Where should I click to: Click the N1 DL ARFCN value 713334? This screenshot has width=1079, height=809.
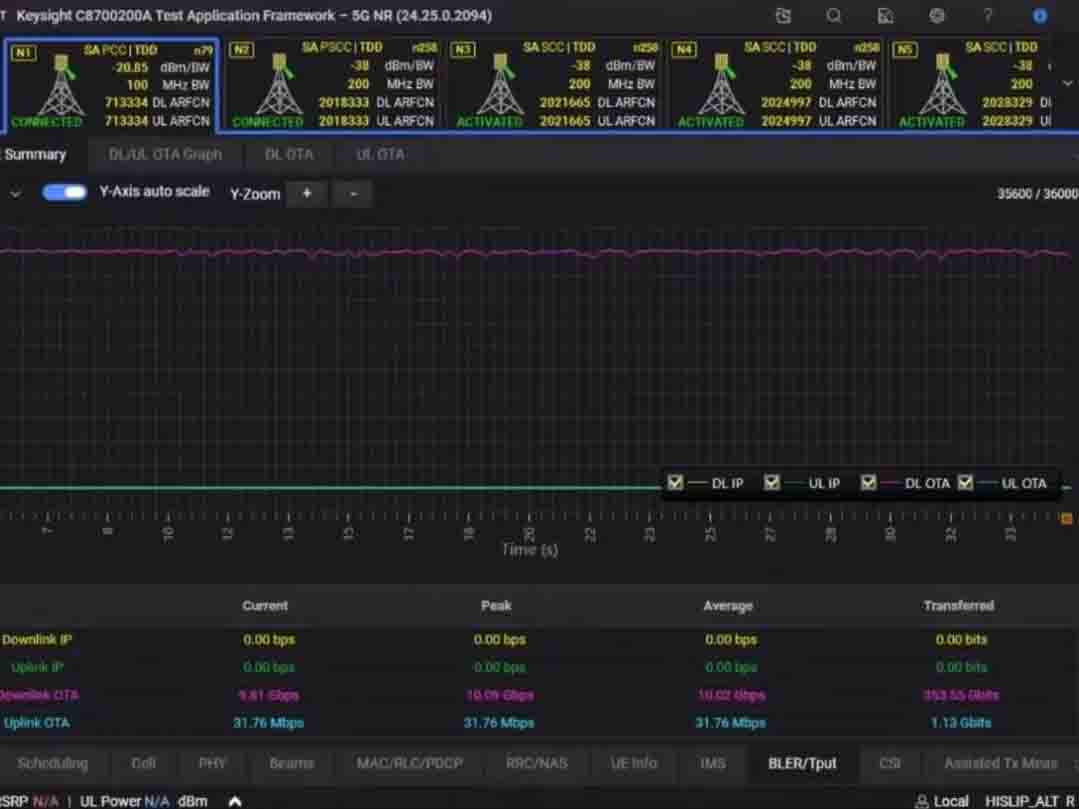[126, 103]
